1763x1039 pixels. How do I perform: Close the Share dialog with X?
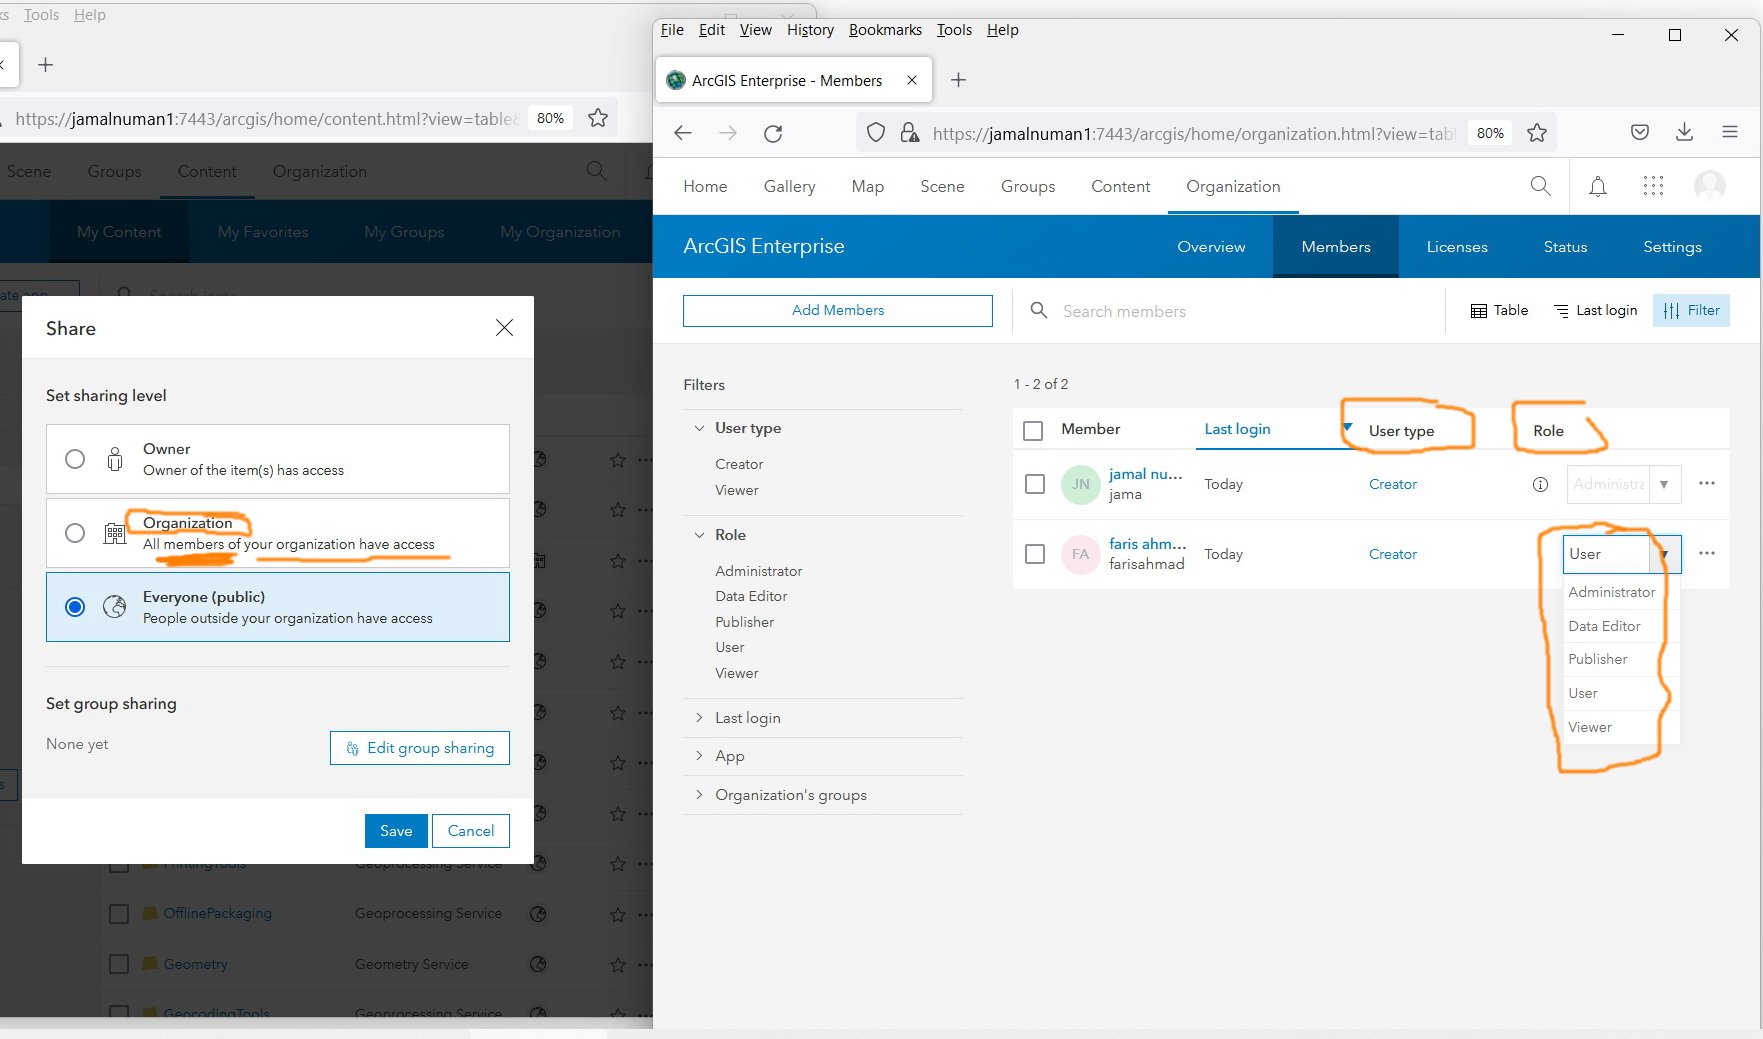[504, 328]
